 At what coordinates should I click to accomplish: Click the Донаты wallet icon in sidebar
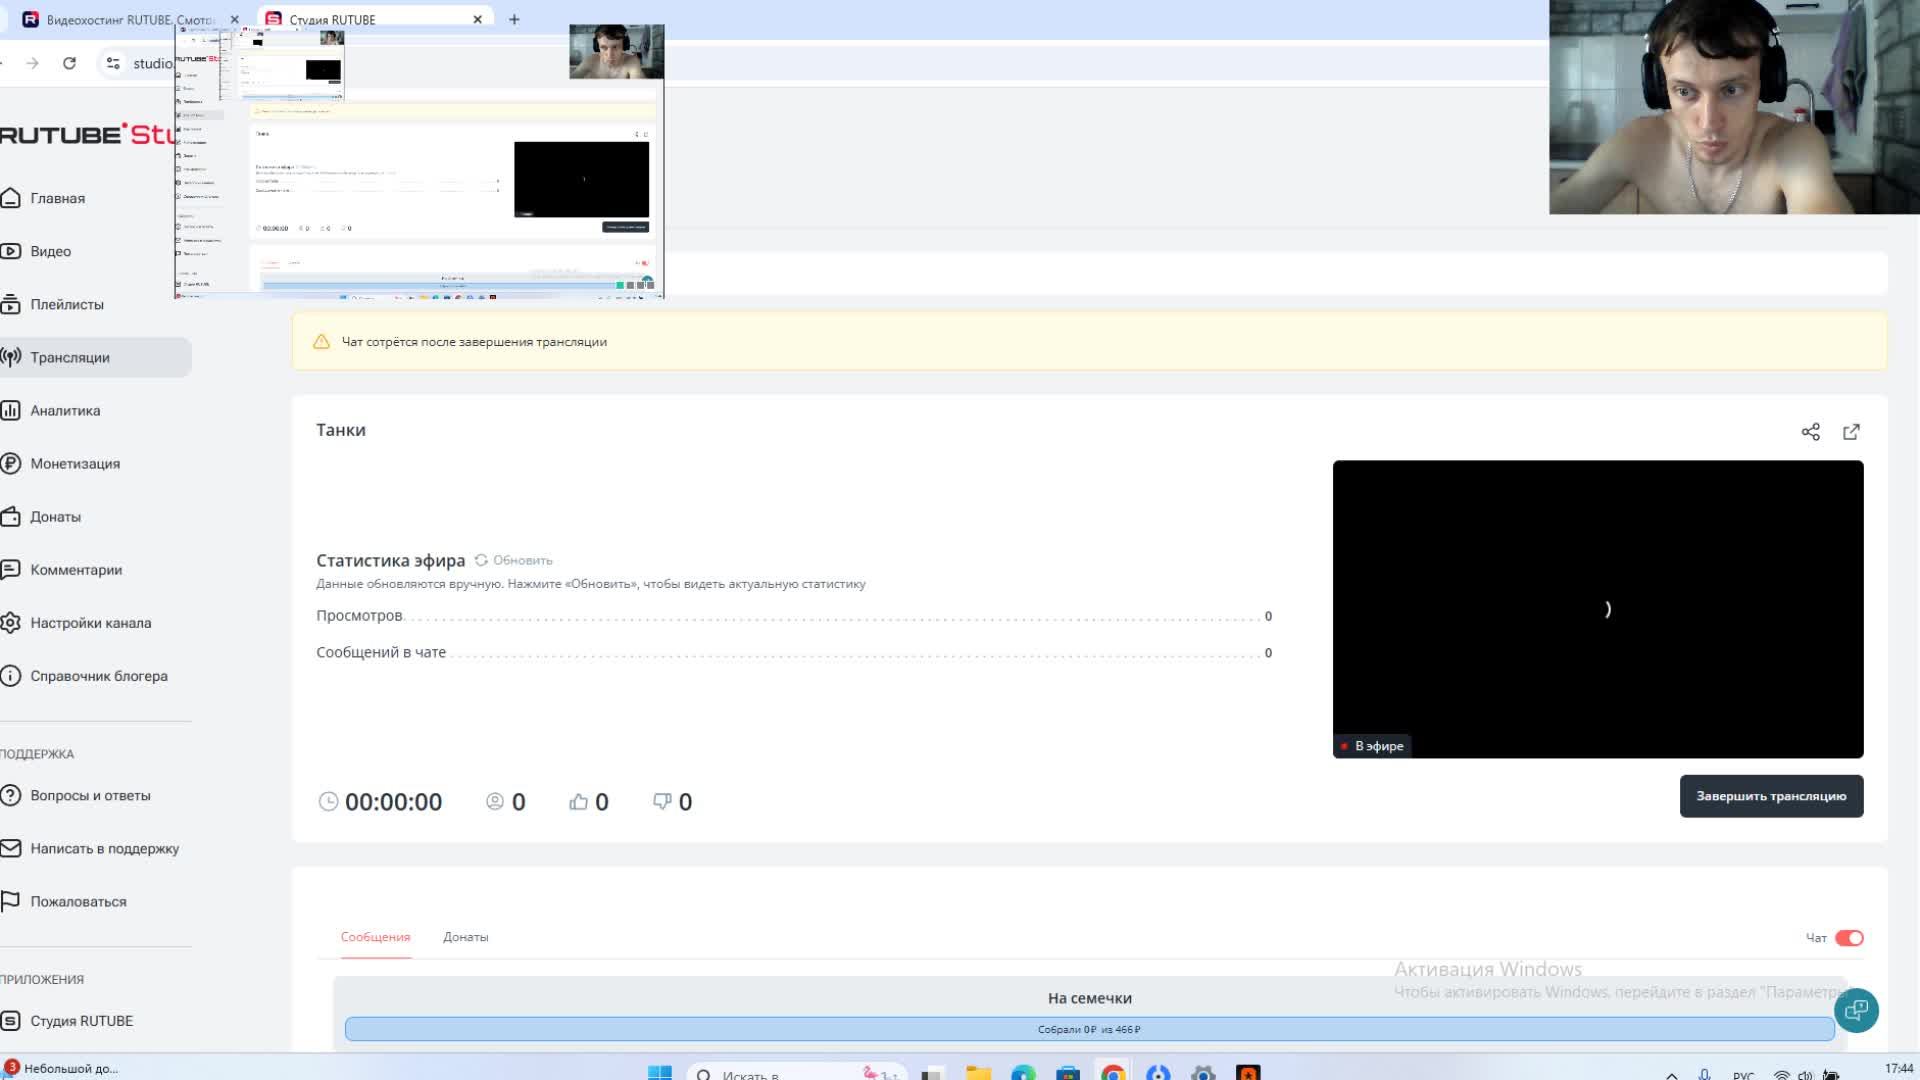coord(11,517)
